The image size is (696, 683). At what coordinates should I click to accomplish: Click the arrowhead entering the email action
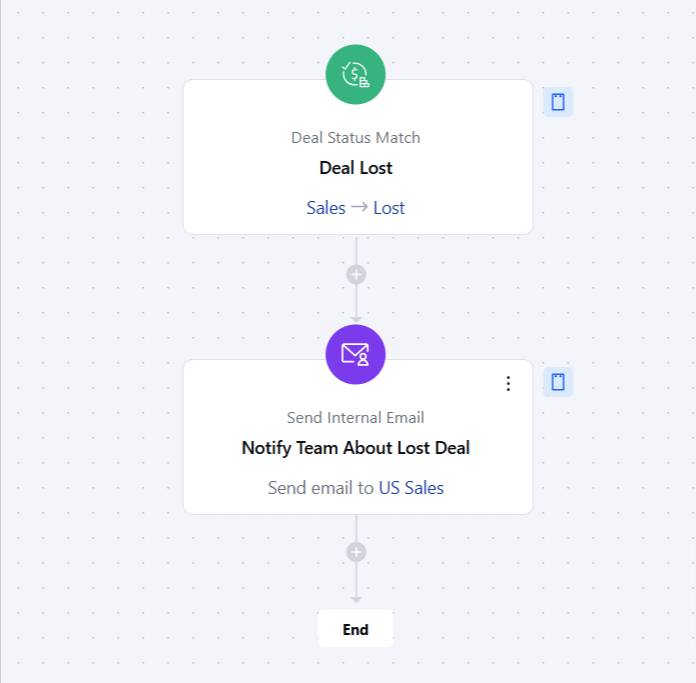[356, 320]
